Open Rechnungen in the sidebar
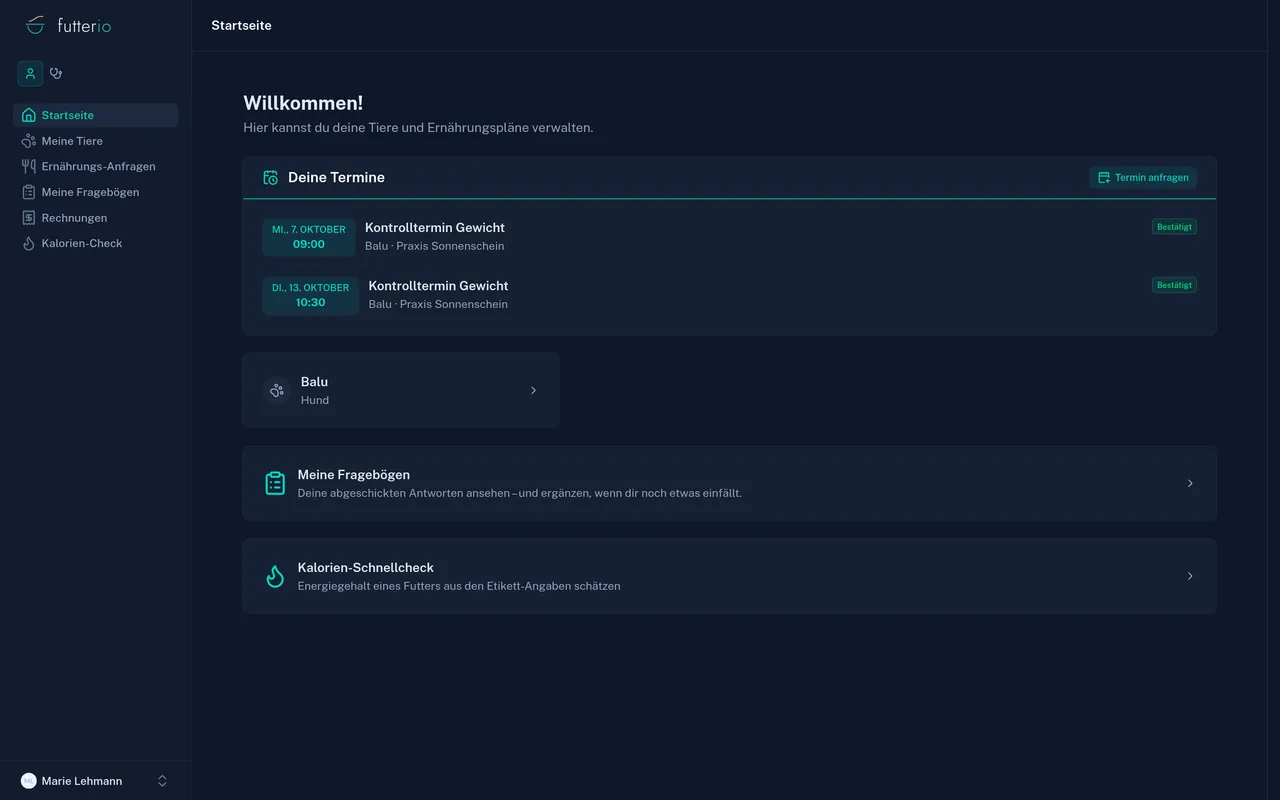The height and width of the screenshot is (800, 1280). (x=96, y=218)
